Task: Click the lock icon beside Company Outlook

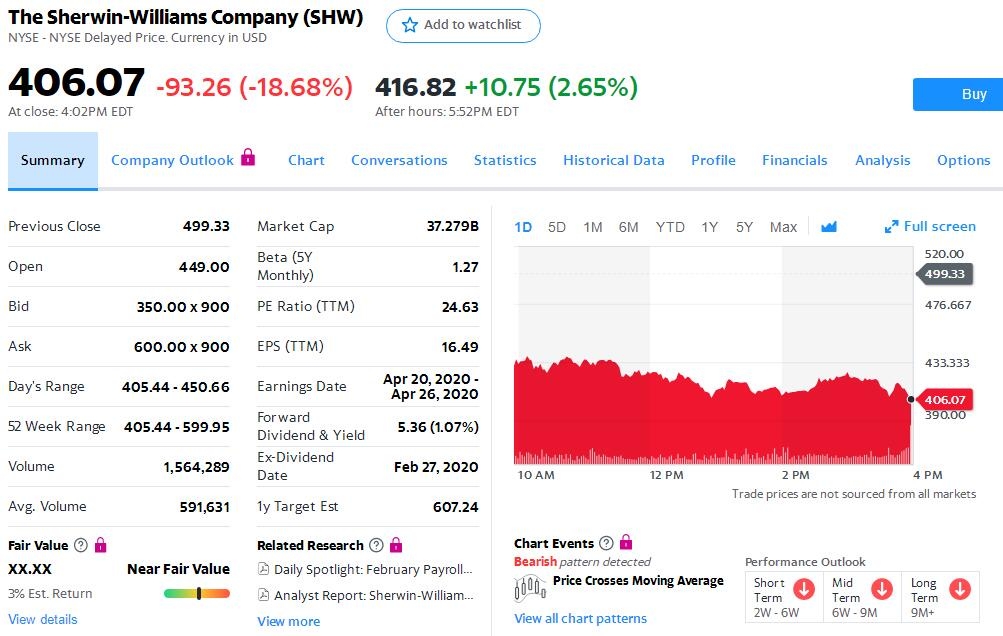Action: click(248, 158)
